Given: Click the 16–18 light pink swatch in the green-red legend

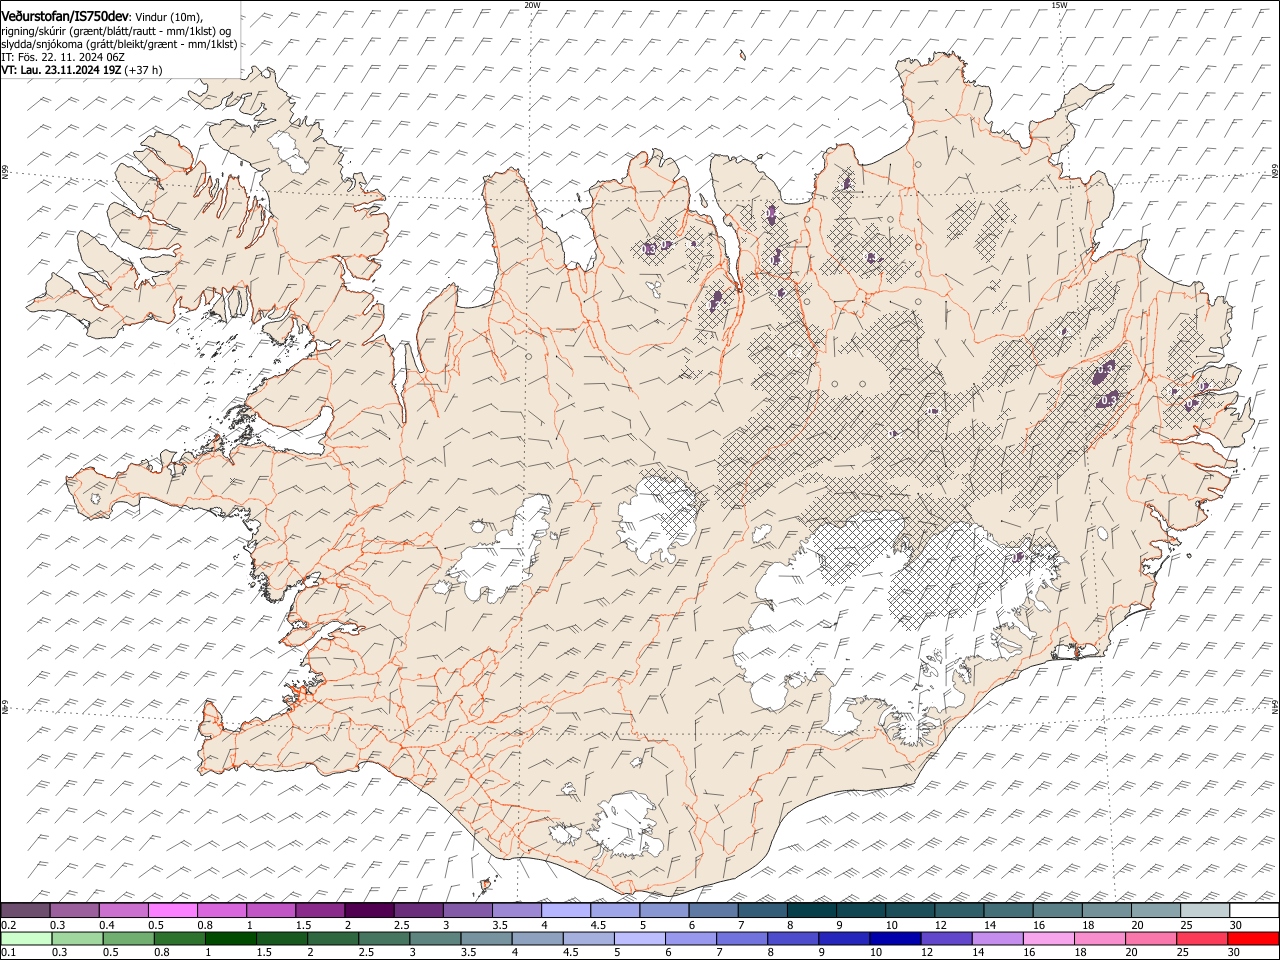Looking at the screenshot, I should pyautogui.click(x=1048, y=938).
